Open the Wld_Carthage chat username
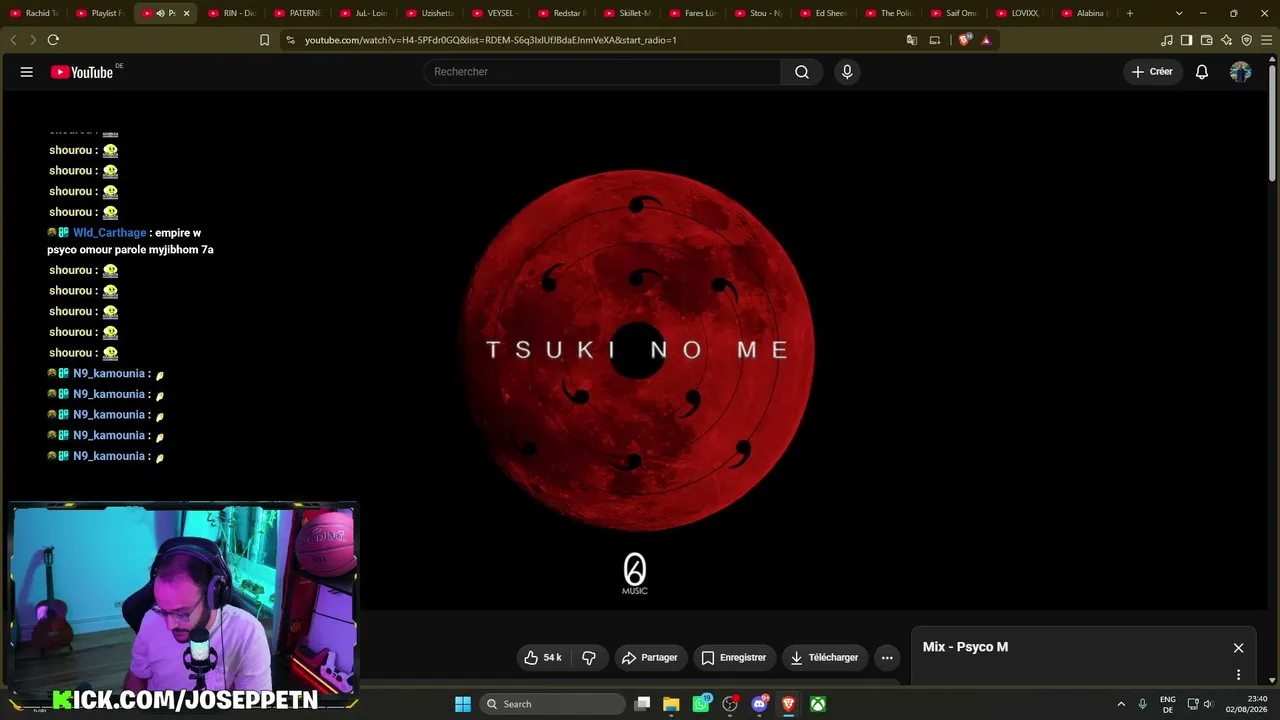Screen dimensions: 1280x720 (x=110, y=233)
